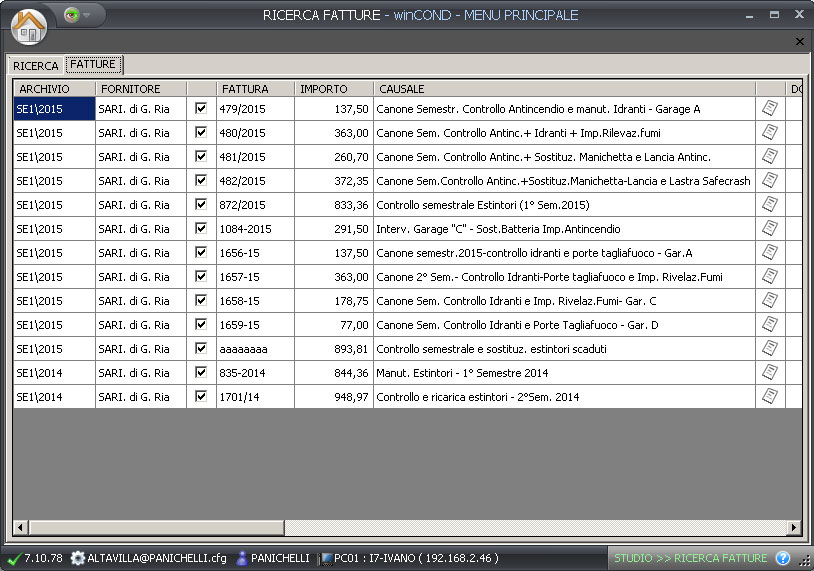Click the horizontal scrollbar right arrow

794,527
